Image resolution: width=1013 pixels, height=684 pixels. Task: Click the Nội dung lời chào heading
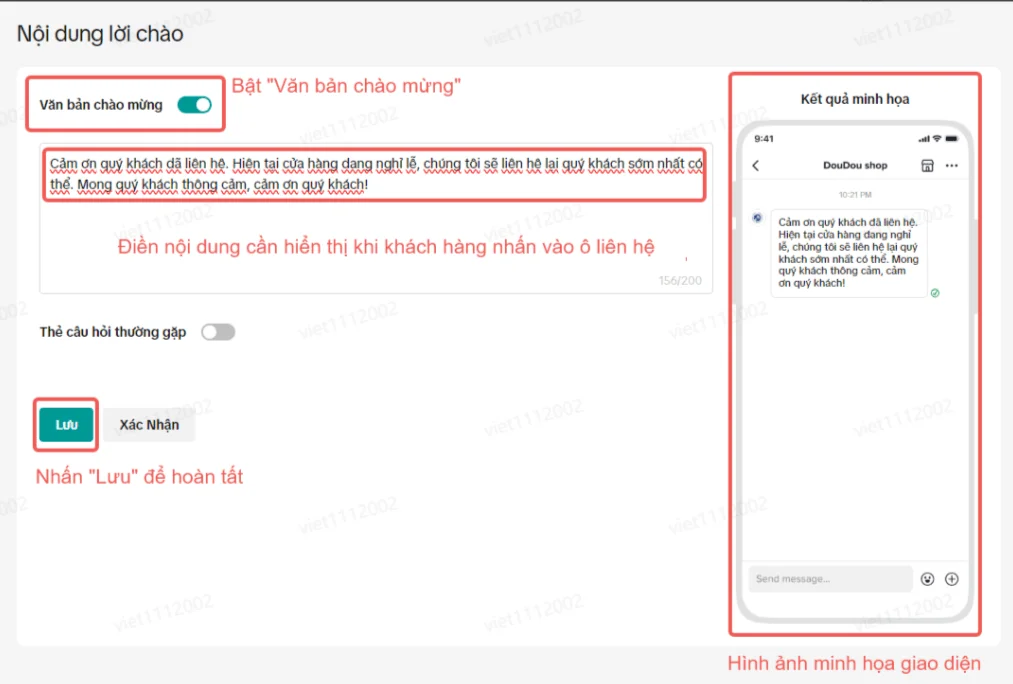point(100,34)
